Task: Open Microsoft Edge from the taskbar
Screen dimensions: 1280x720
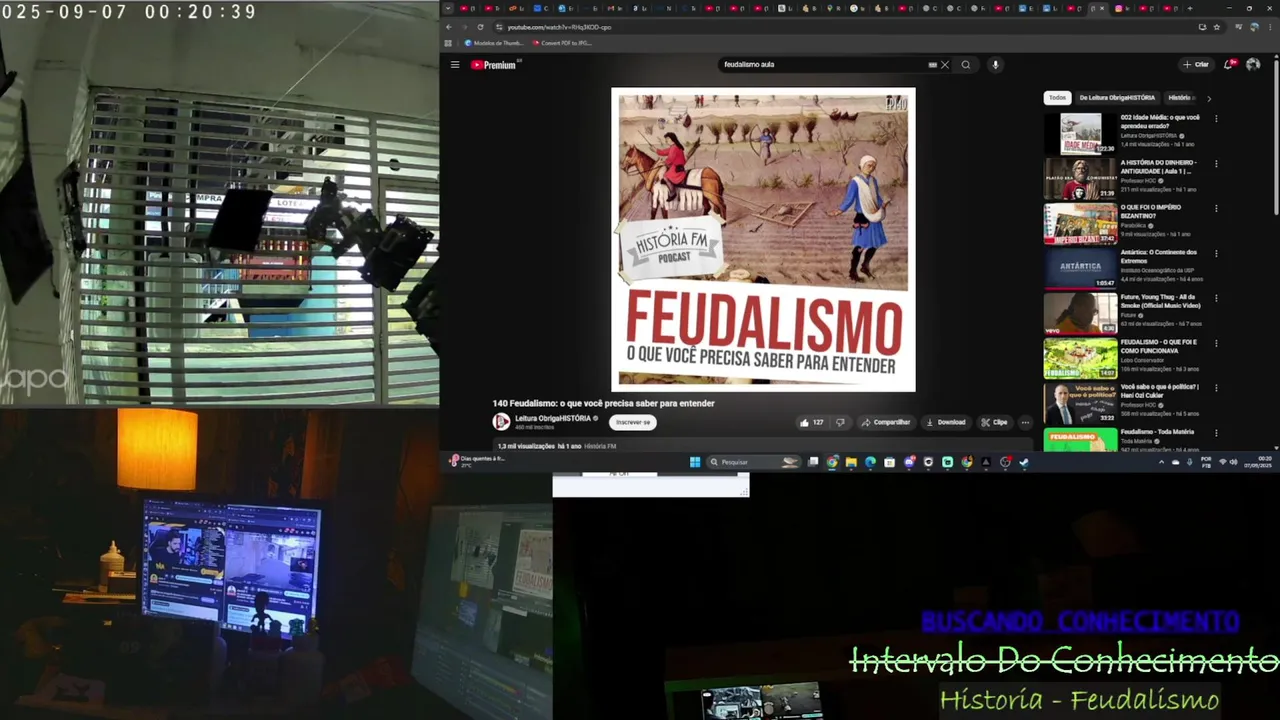Action: 870,462
